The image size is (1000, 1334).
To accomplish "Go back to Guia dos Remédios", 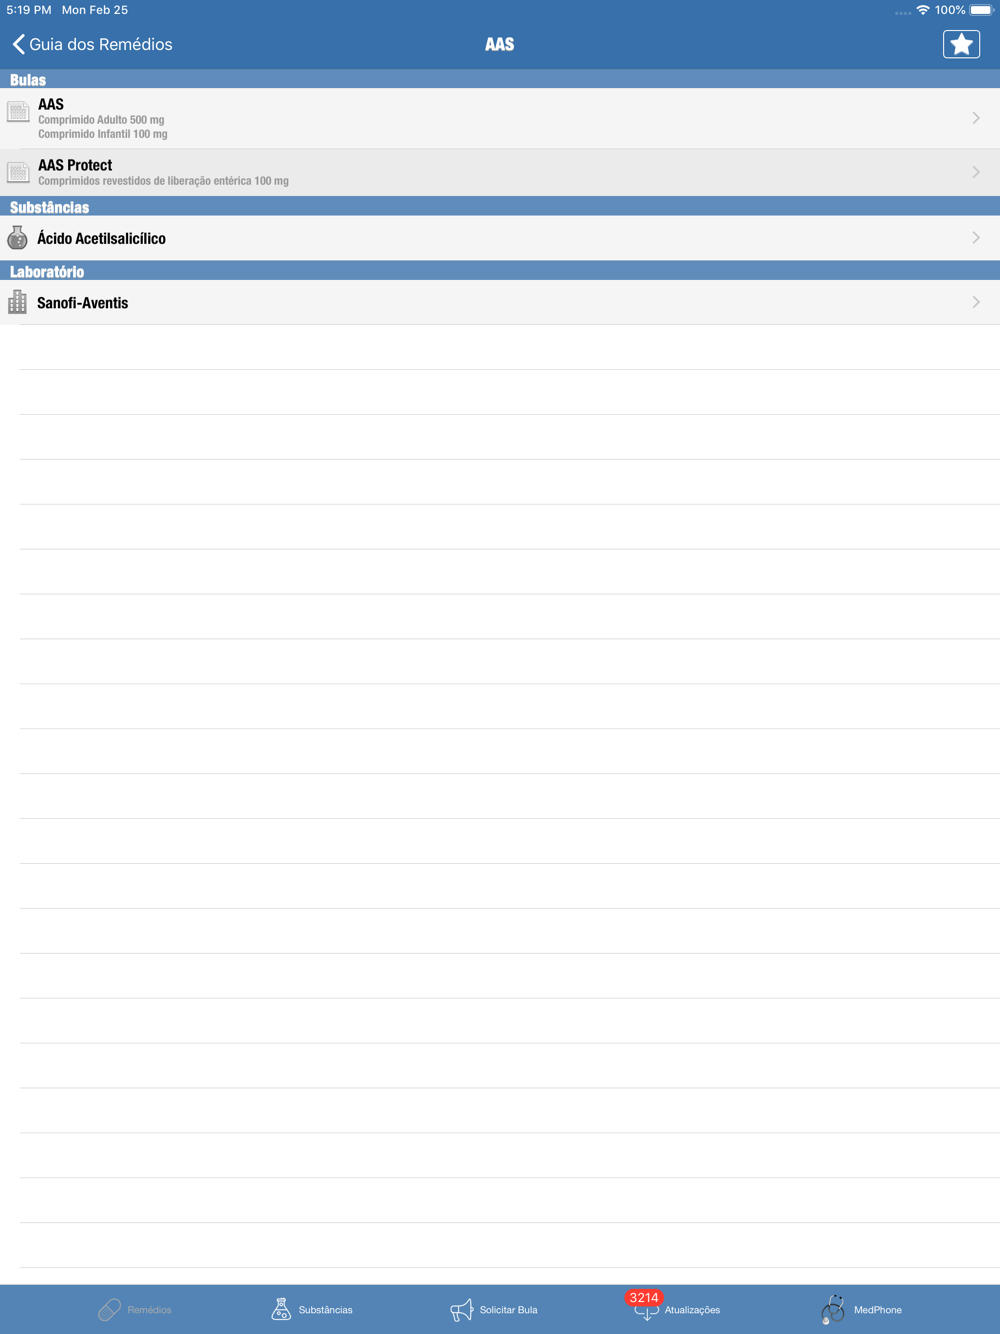I will point(92,44).
